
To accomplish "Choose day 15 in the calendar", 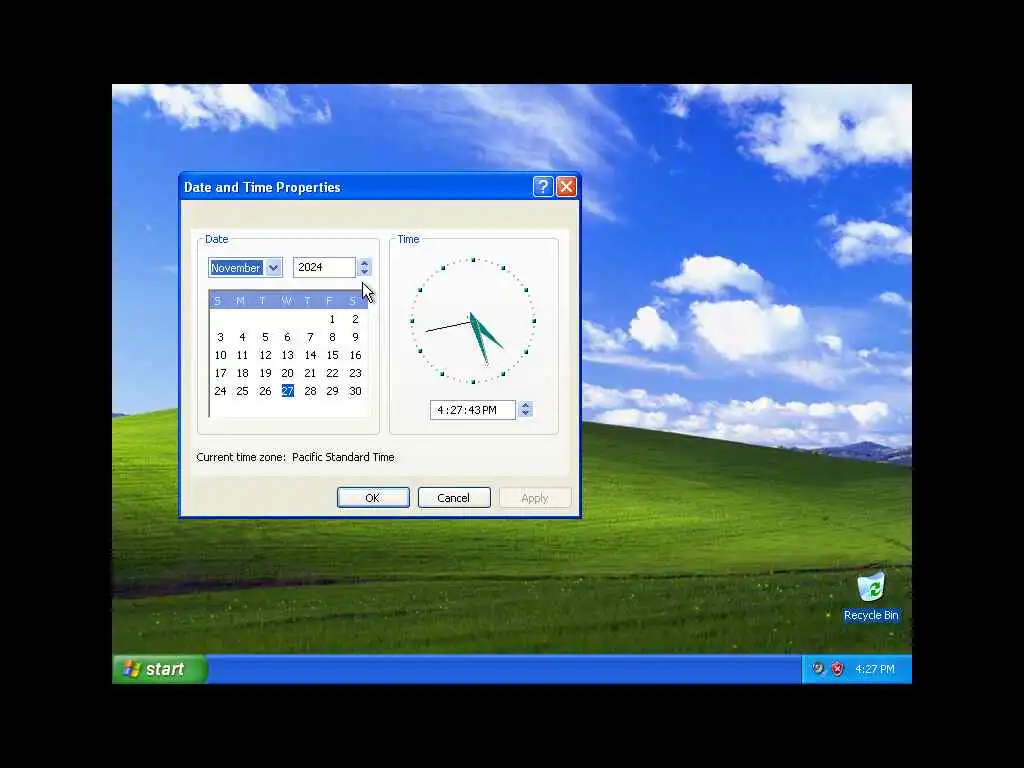I will [332, 355].
